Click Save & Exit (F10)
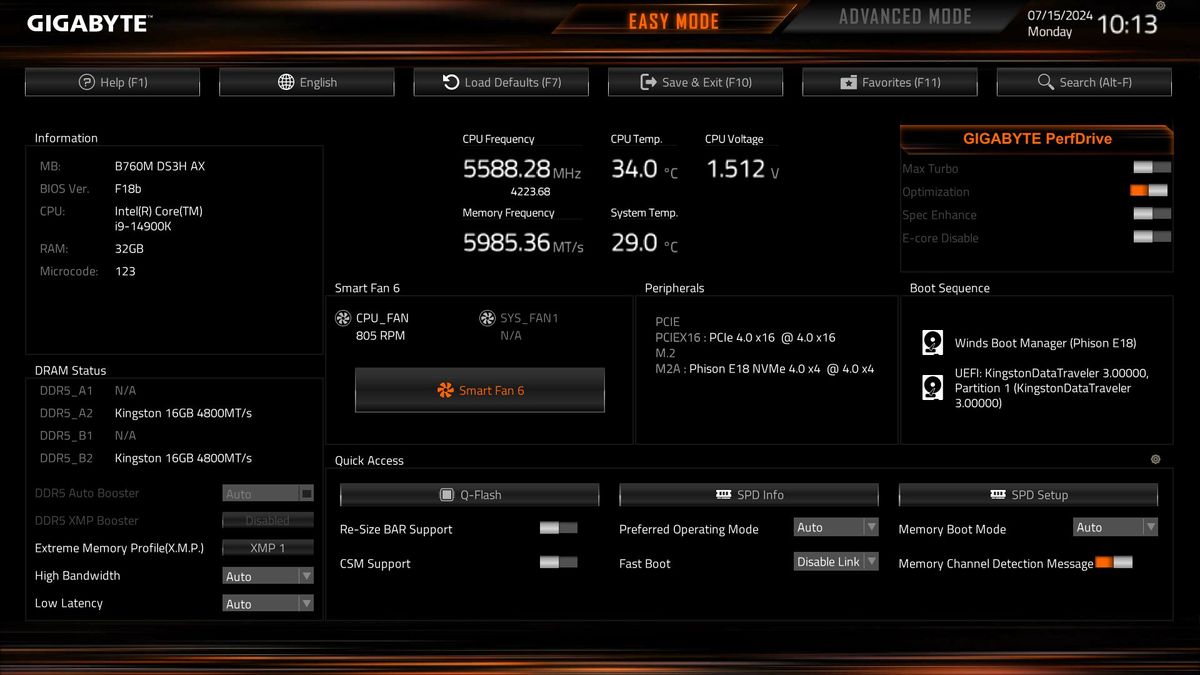Image resolution: width=1200 pixels, height=675 pixels. pyautogui.click(x=695, y=82)
